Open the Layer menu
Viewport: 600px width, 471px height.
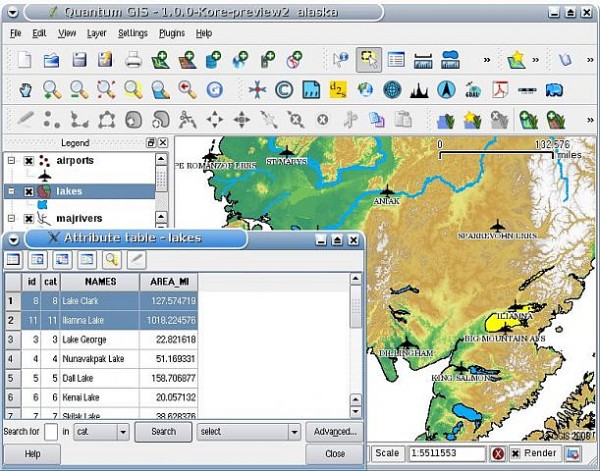pyautogui.click(x=96, y=33)
